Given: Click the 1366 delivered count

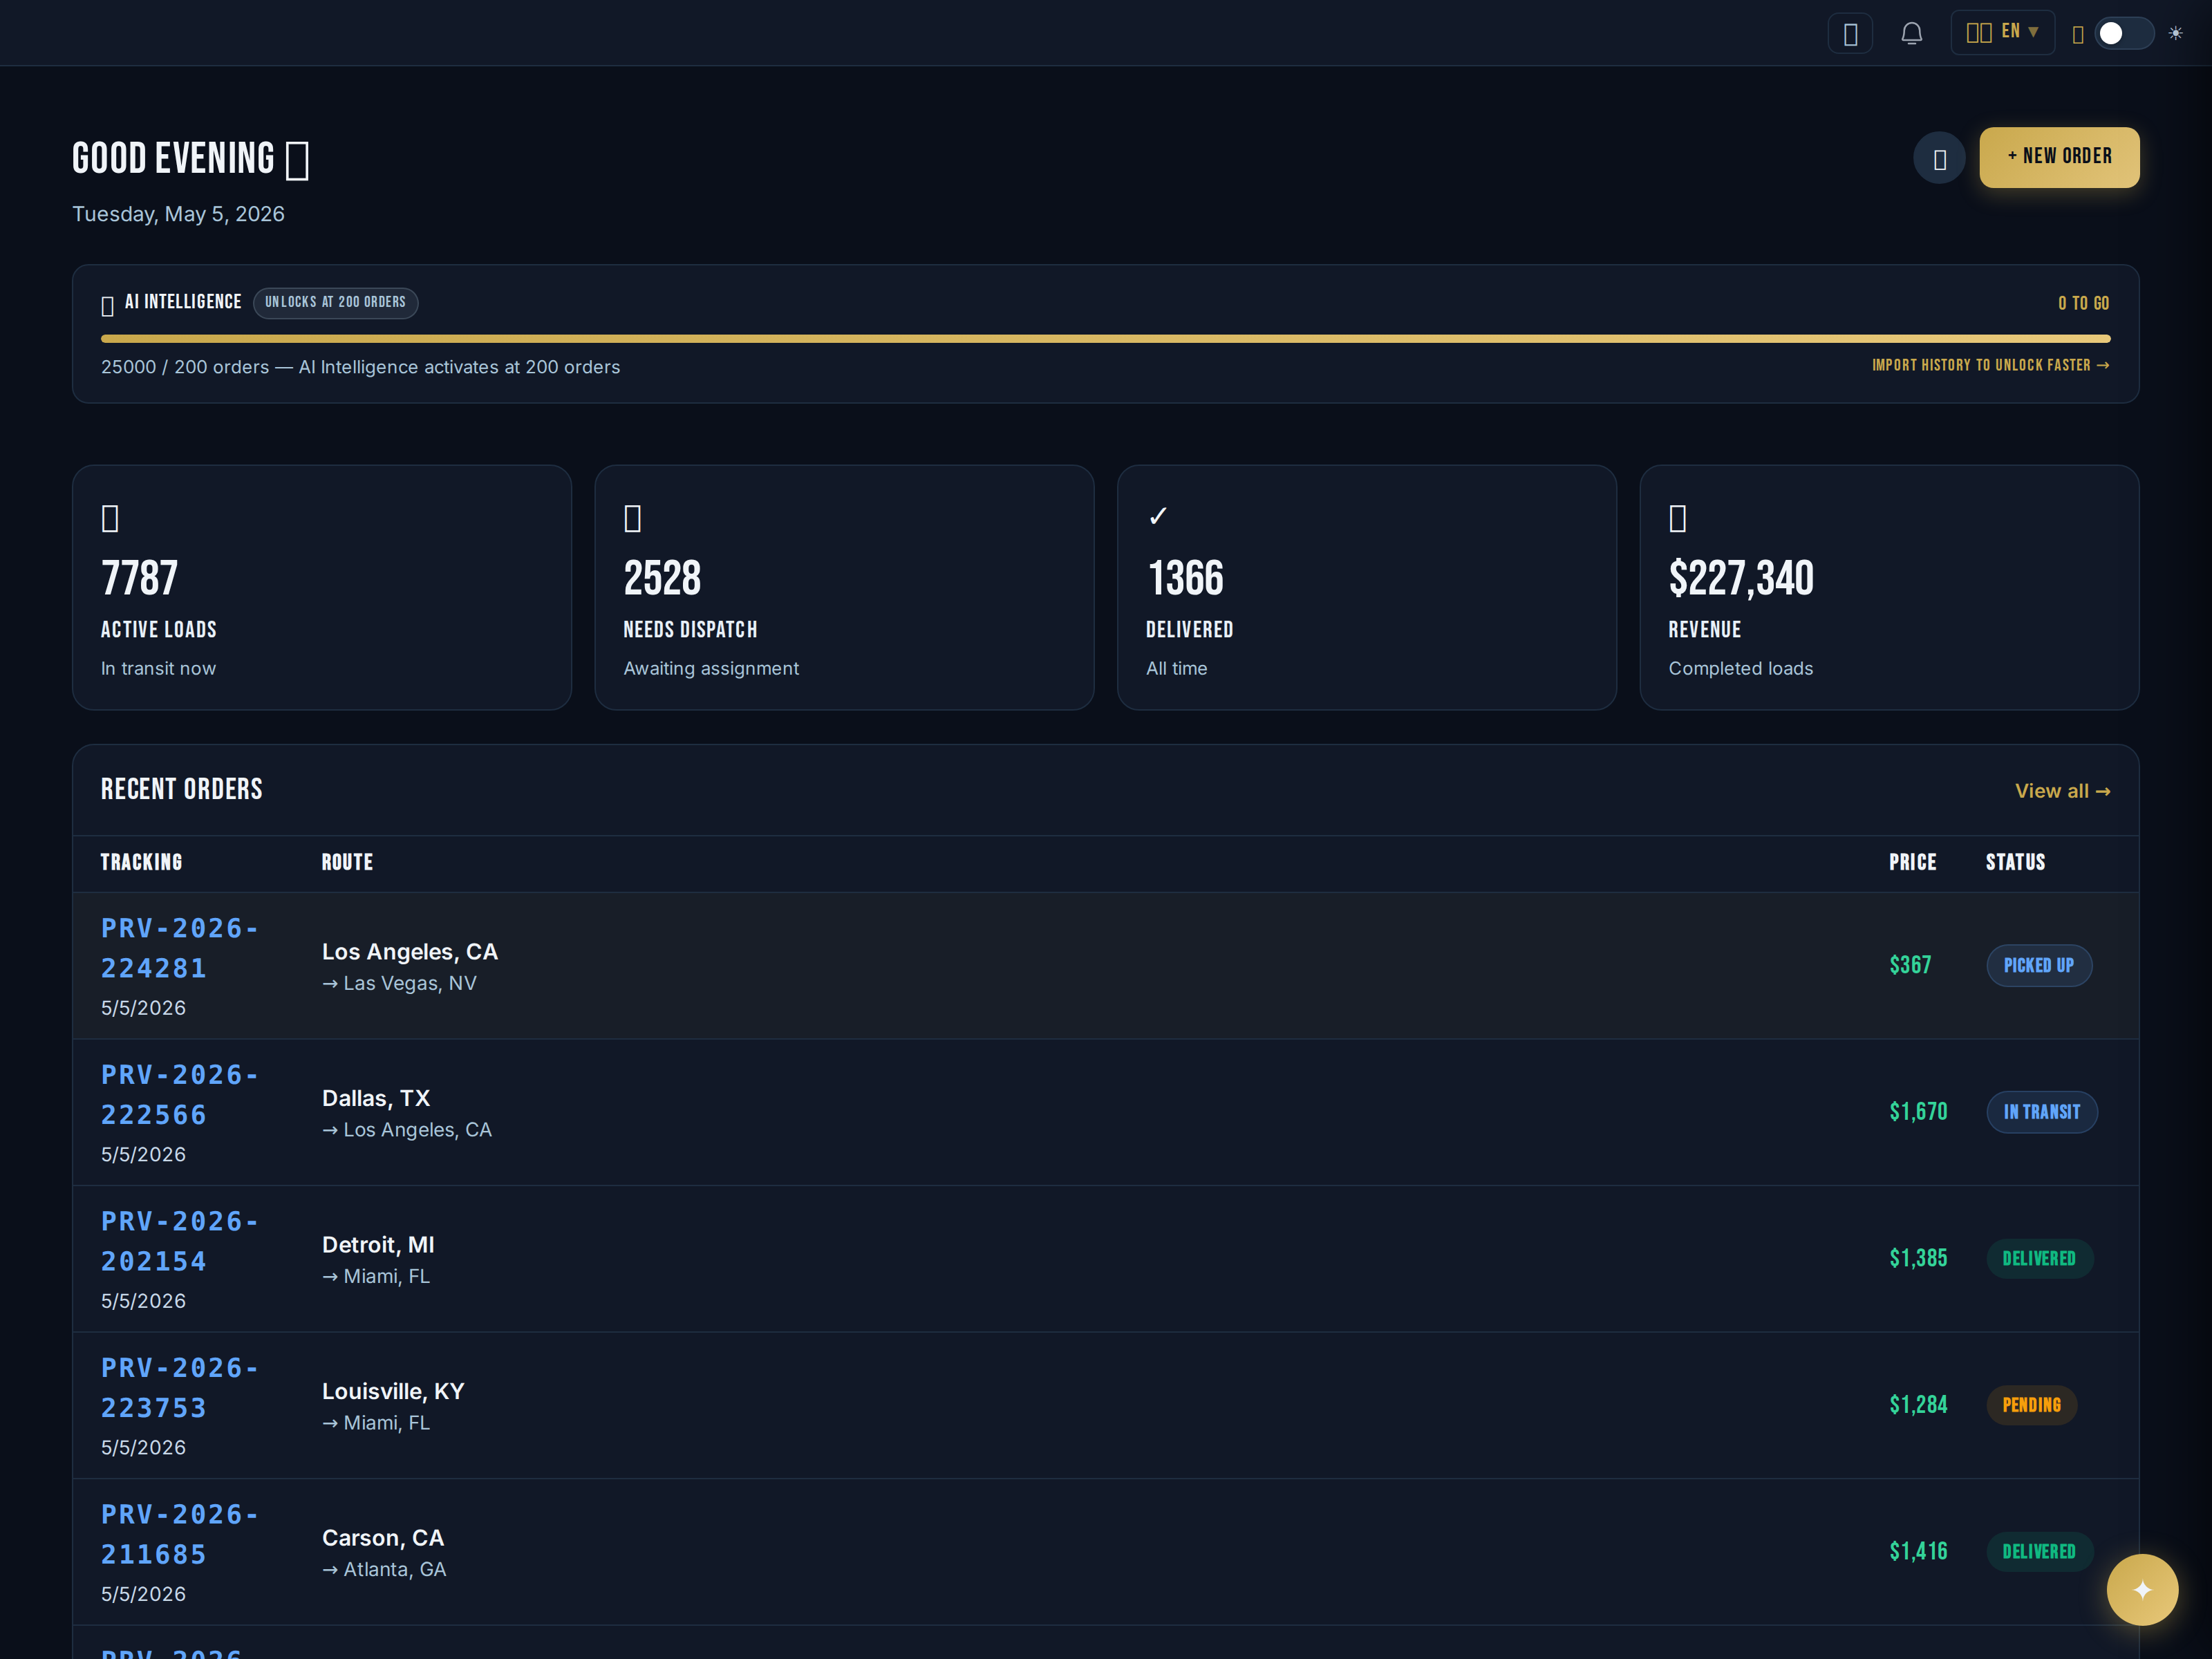Looking at the screenshot, I should (1185, 579).
